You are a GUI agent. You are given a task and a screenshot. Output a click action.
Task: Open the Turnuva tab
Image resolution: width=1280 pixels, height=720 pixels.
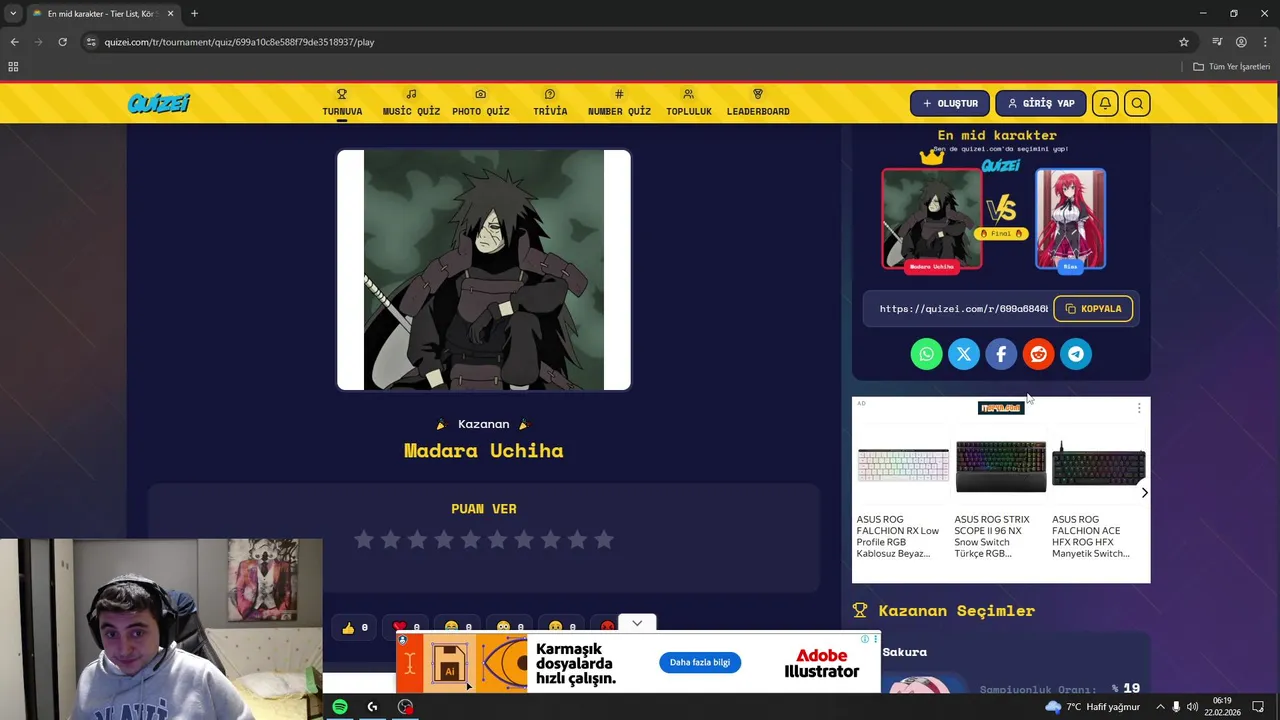(x=342, y=103)
